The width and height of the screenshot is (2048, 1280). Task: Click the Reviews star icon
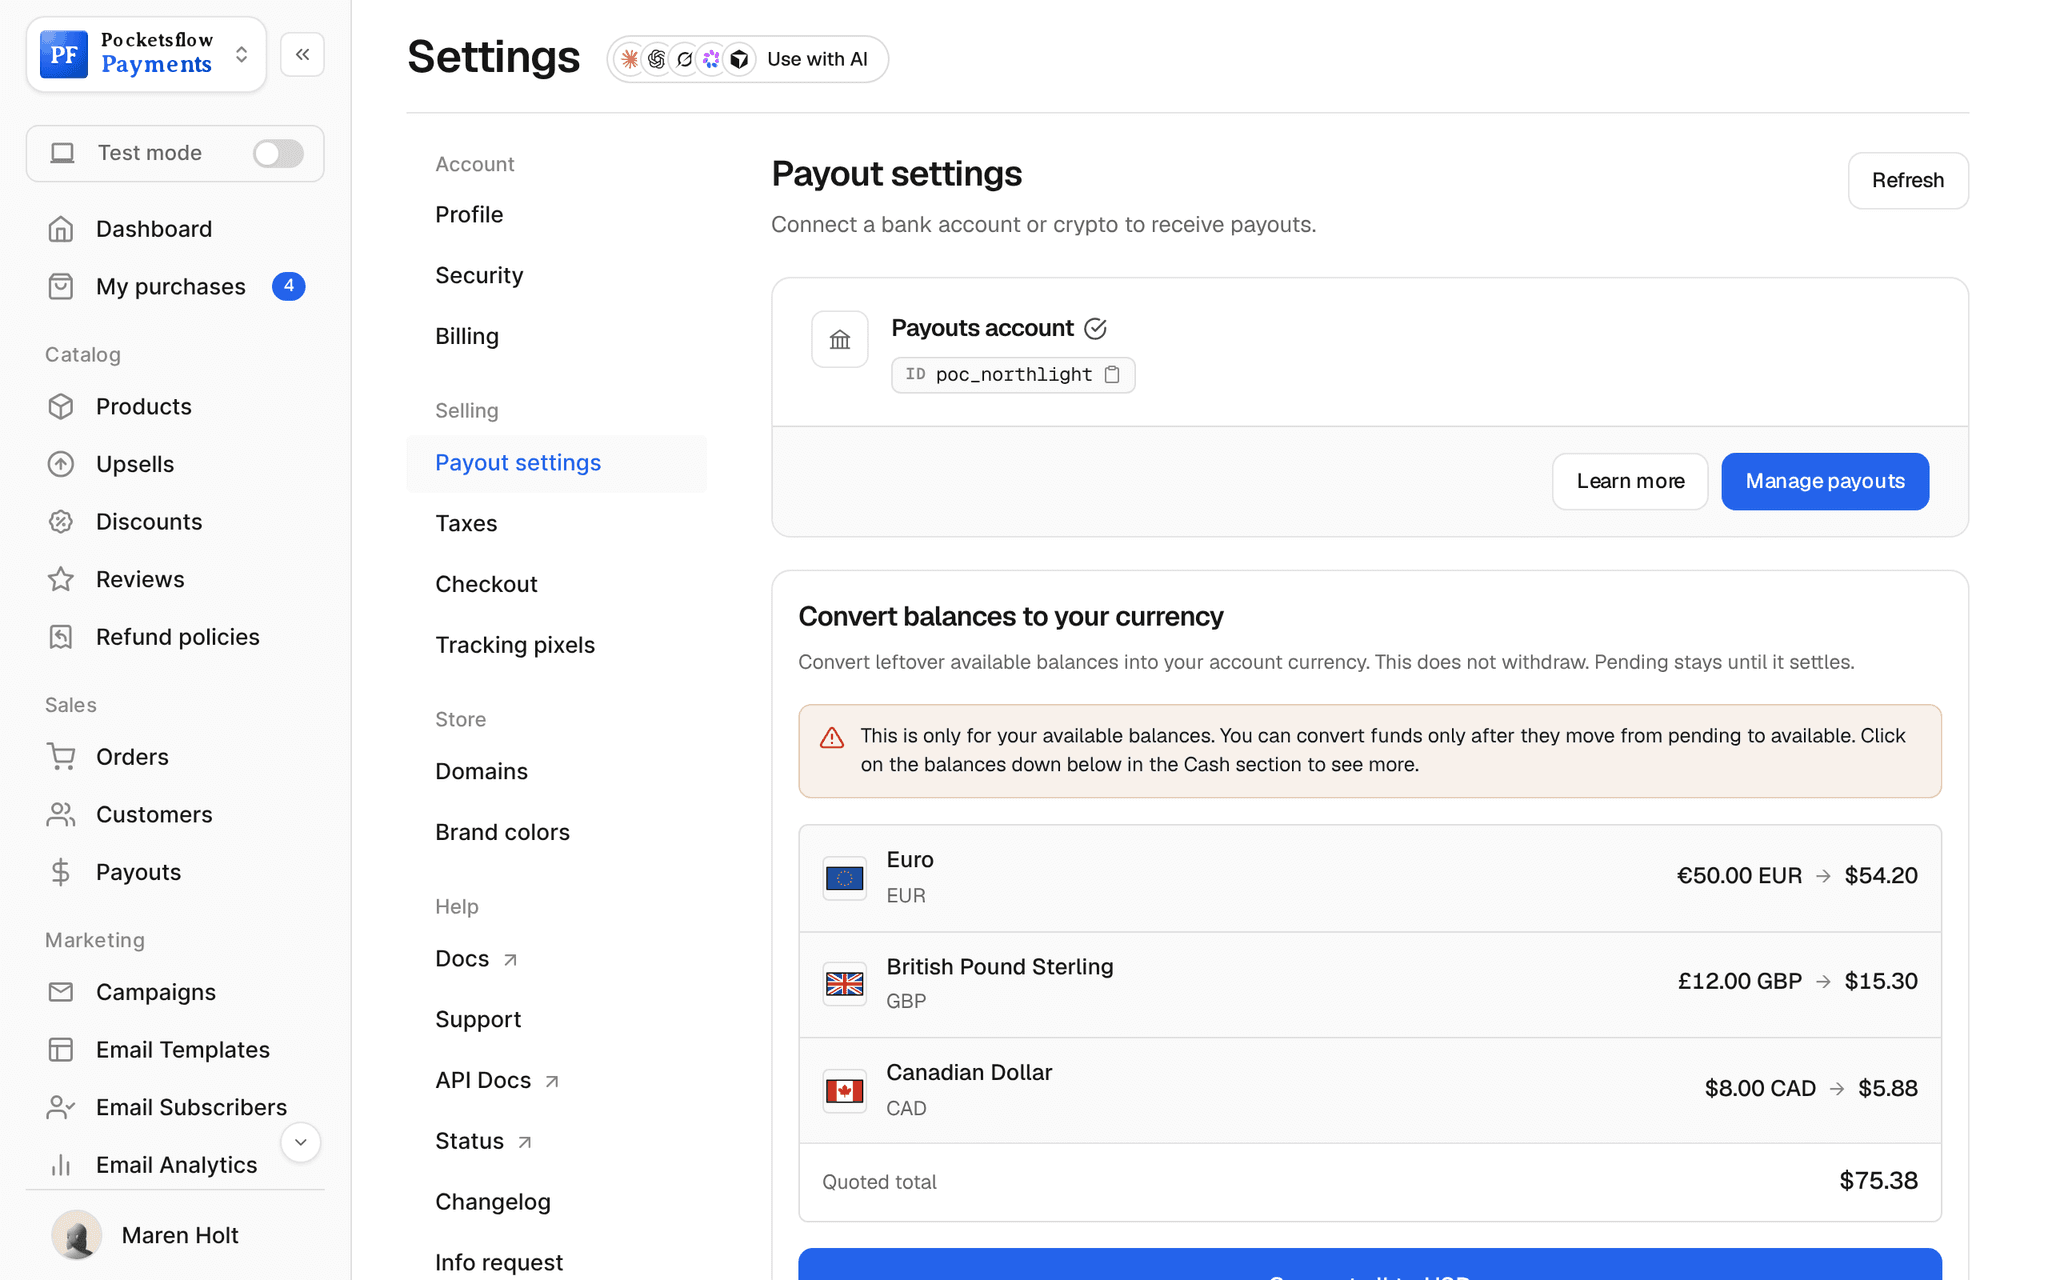pyautogui.click(x=61, y=580)
